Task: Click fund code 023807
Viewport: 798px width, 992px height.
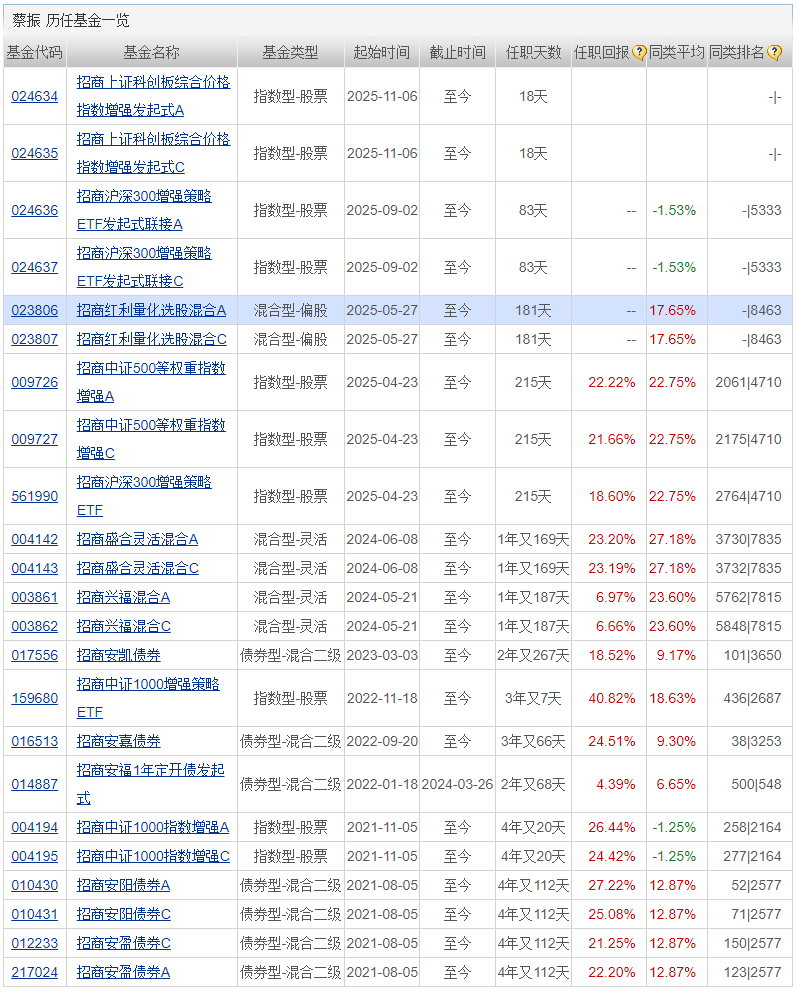Action: pos(34,339)
